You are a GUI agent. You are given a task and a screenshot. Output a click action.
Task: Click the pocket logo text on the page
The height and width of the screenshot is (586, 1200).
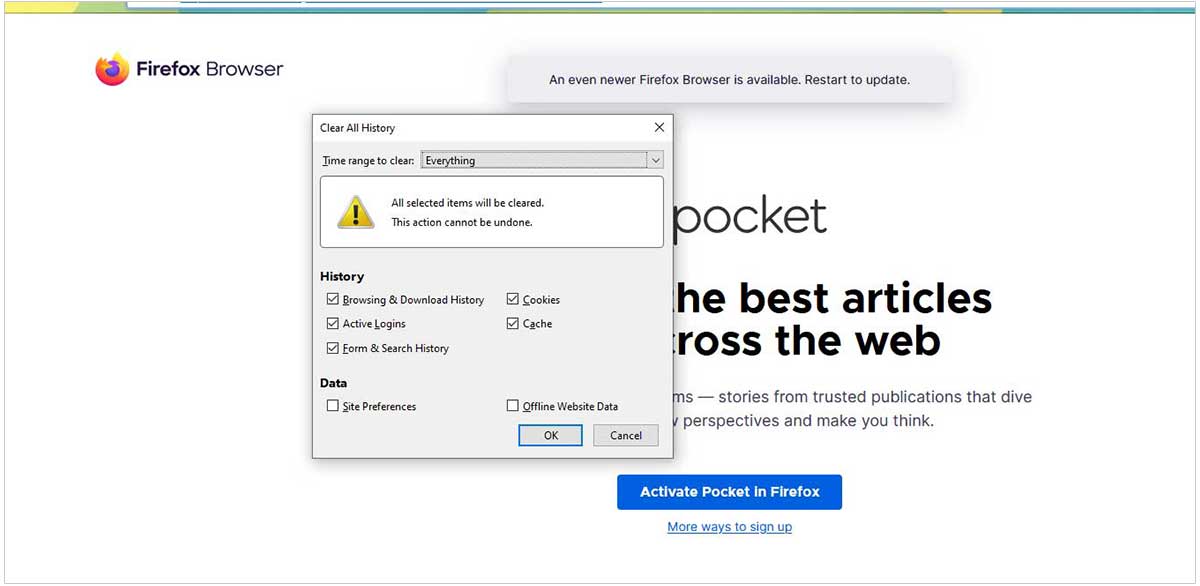click(750, 217)
